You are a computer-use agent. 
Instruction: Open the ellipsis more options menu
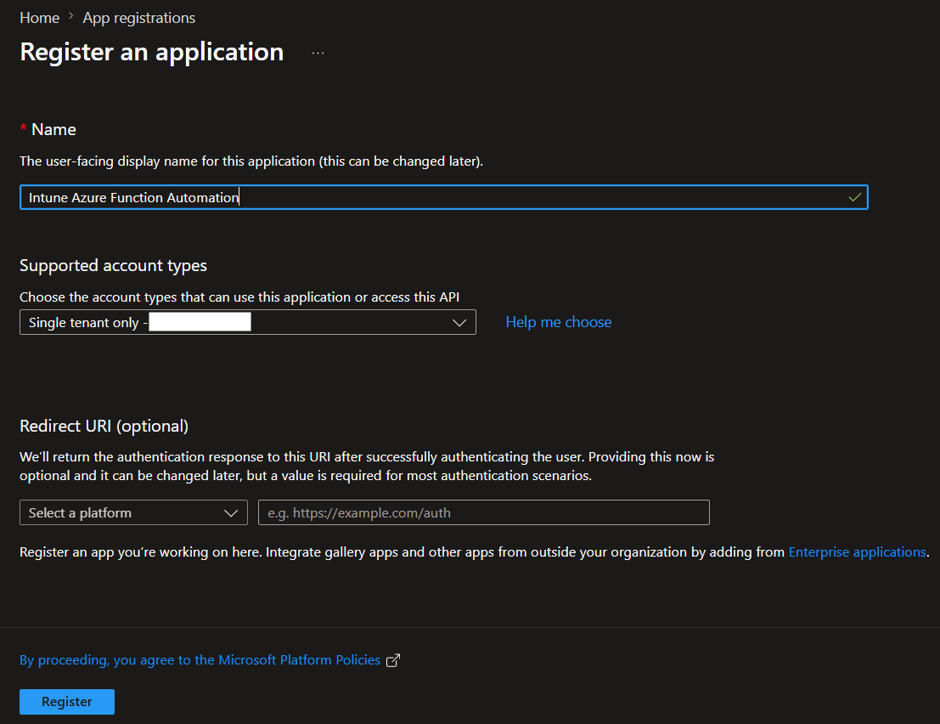point(318,53)
